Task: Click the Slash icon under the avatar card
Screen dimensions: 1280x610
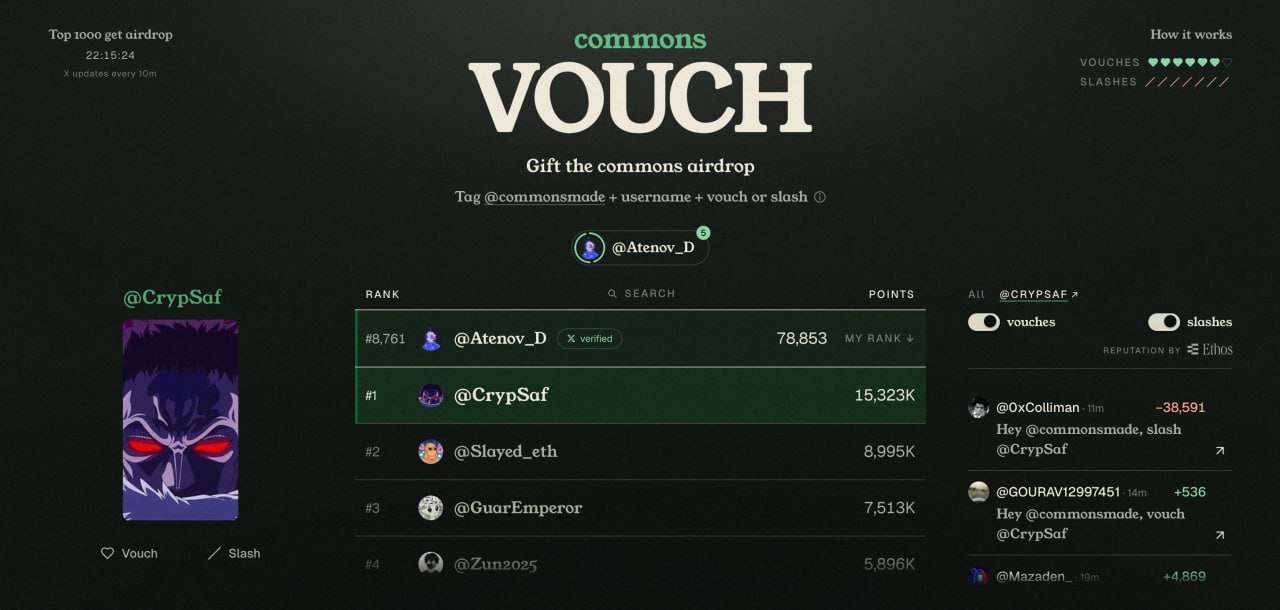Action: [x=214, y=553]
